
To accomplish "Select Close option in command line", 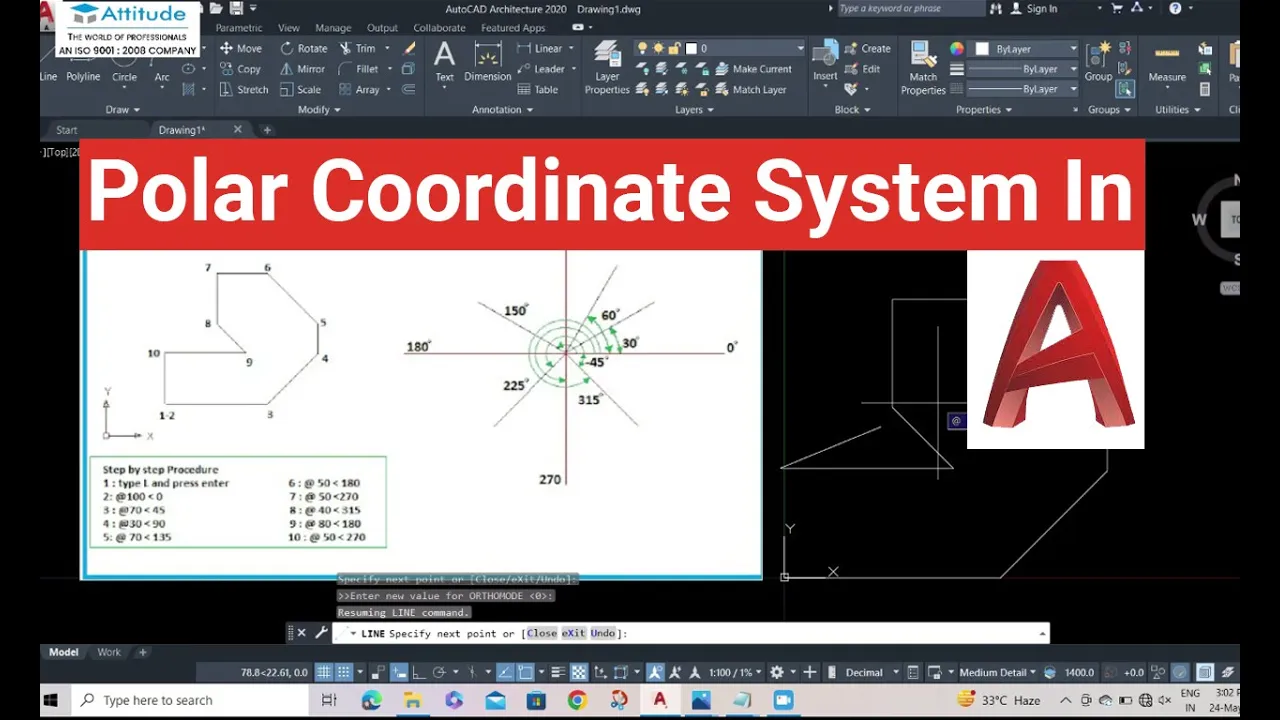I will tap(541, 633).
